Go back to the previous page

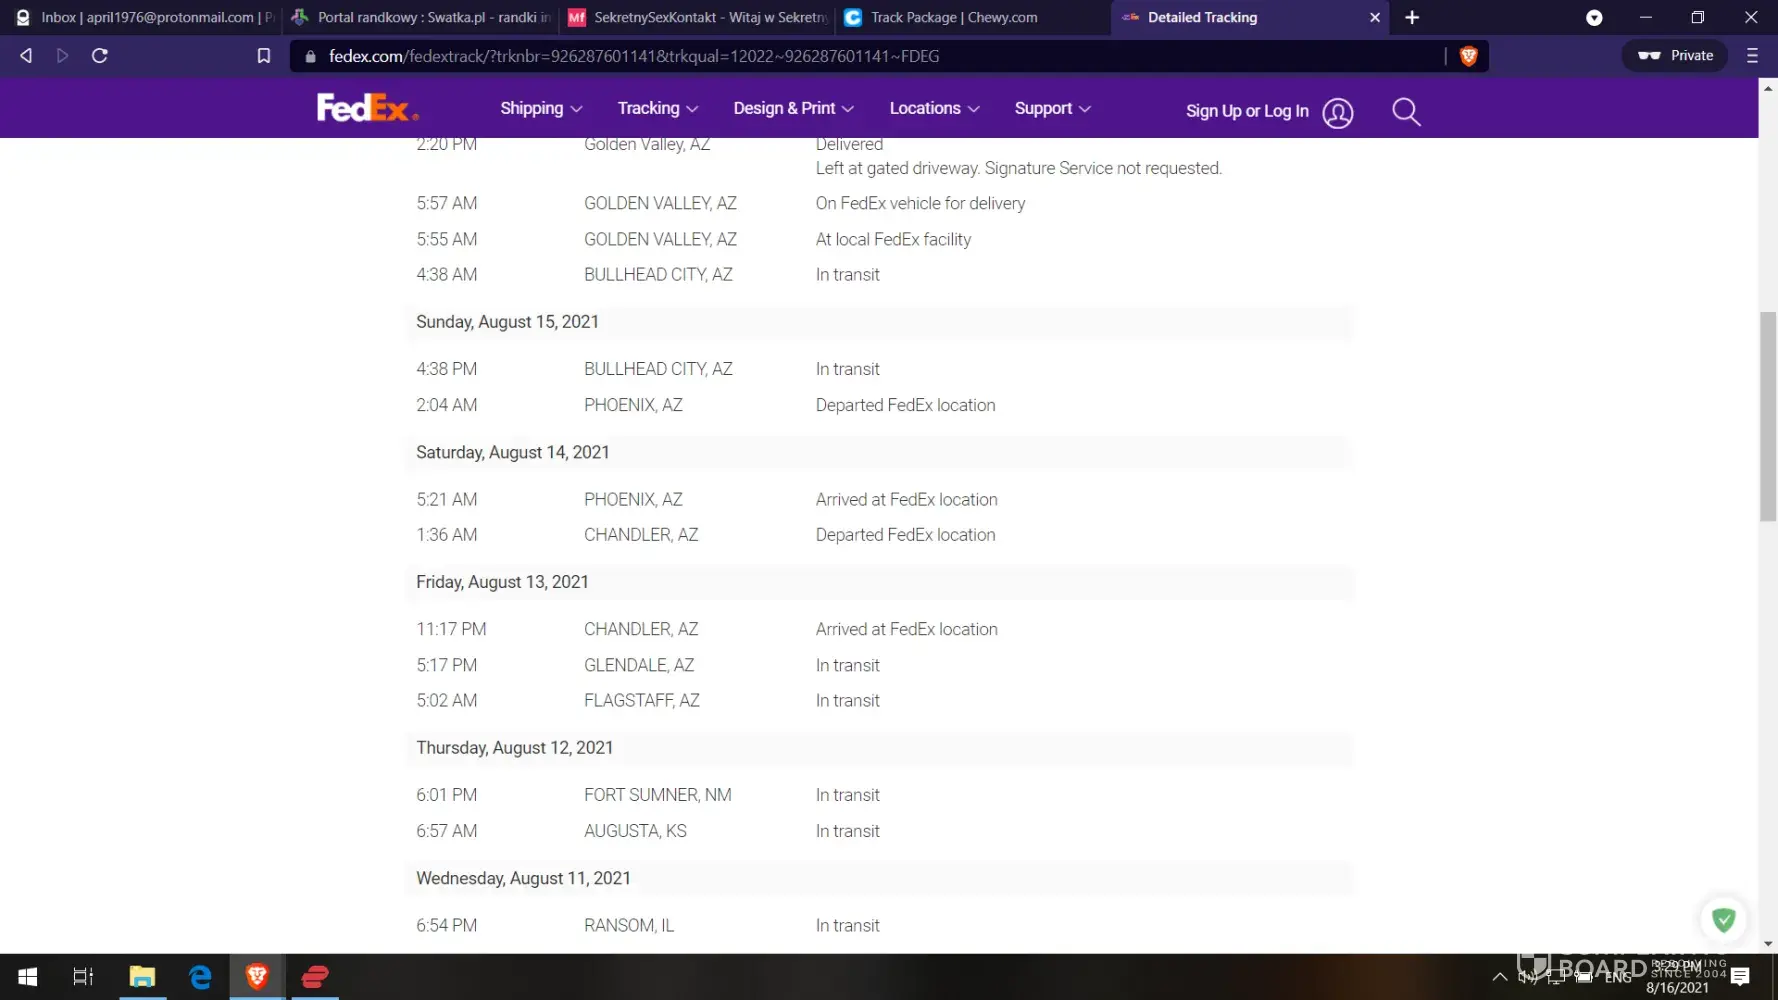27,56
